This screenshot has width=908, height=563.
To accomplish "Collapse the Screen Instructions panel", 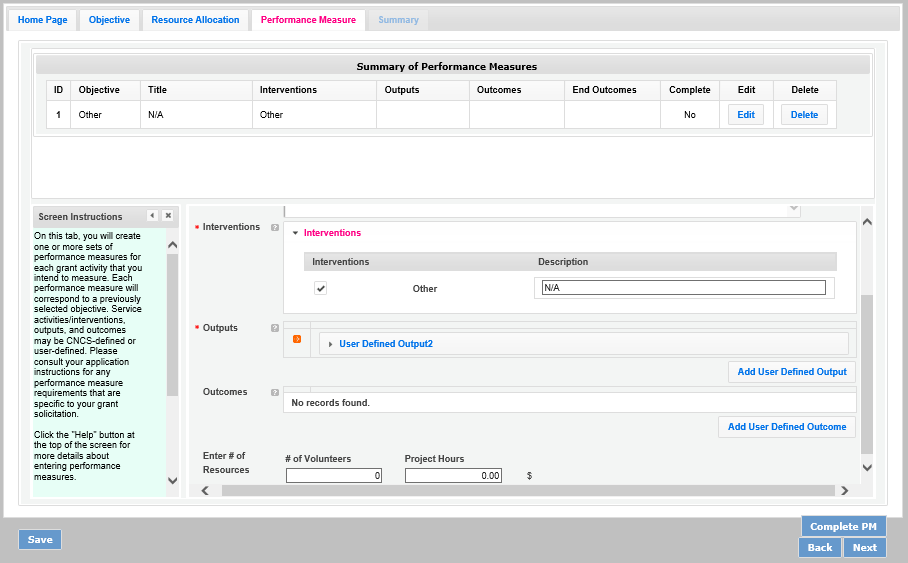I will (x=152, y=216).
